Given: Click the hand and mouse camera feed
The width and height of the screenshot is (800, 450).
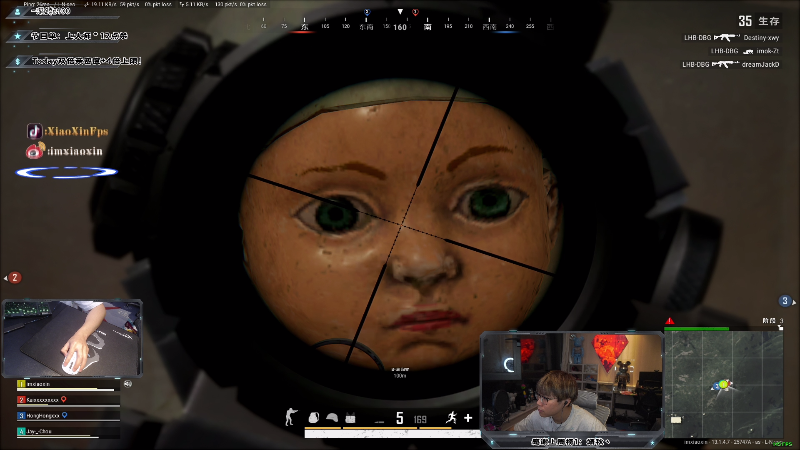Looking at the screenshot, I should (72, 338).
